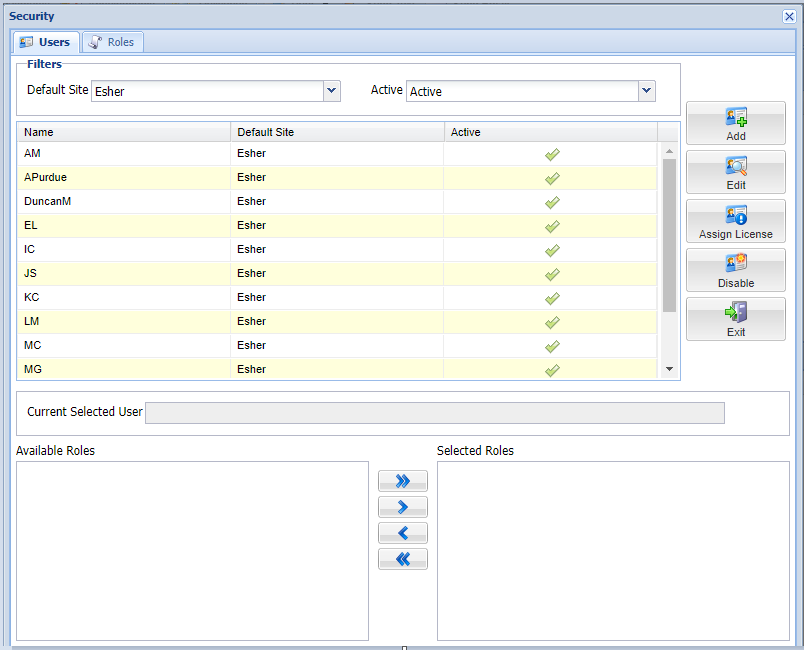
Task: Click the active checkmark for JS
Action: 552,274
